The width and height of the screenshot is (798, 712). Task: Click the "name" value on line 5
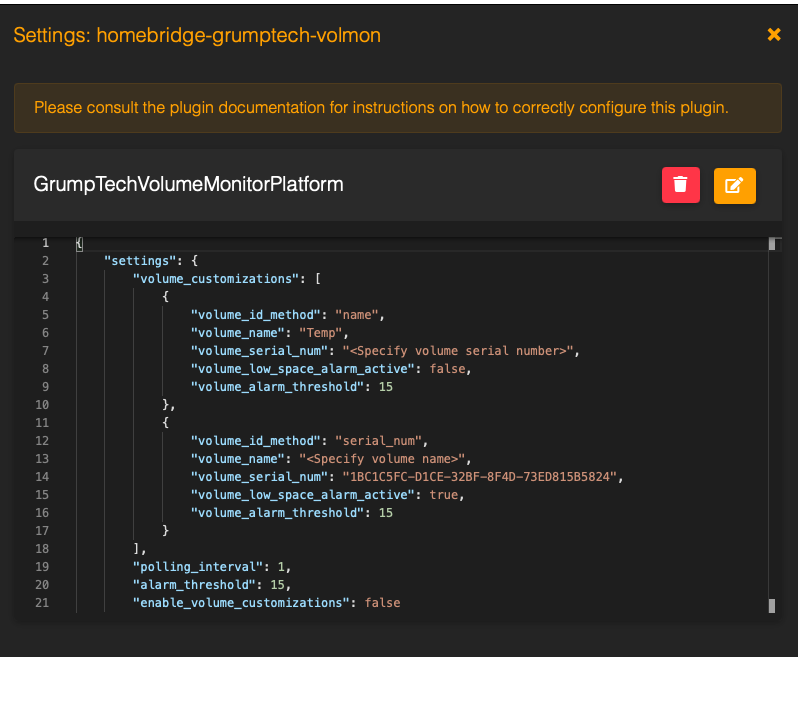[357, 315]
